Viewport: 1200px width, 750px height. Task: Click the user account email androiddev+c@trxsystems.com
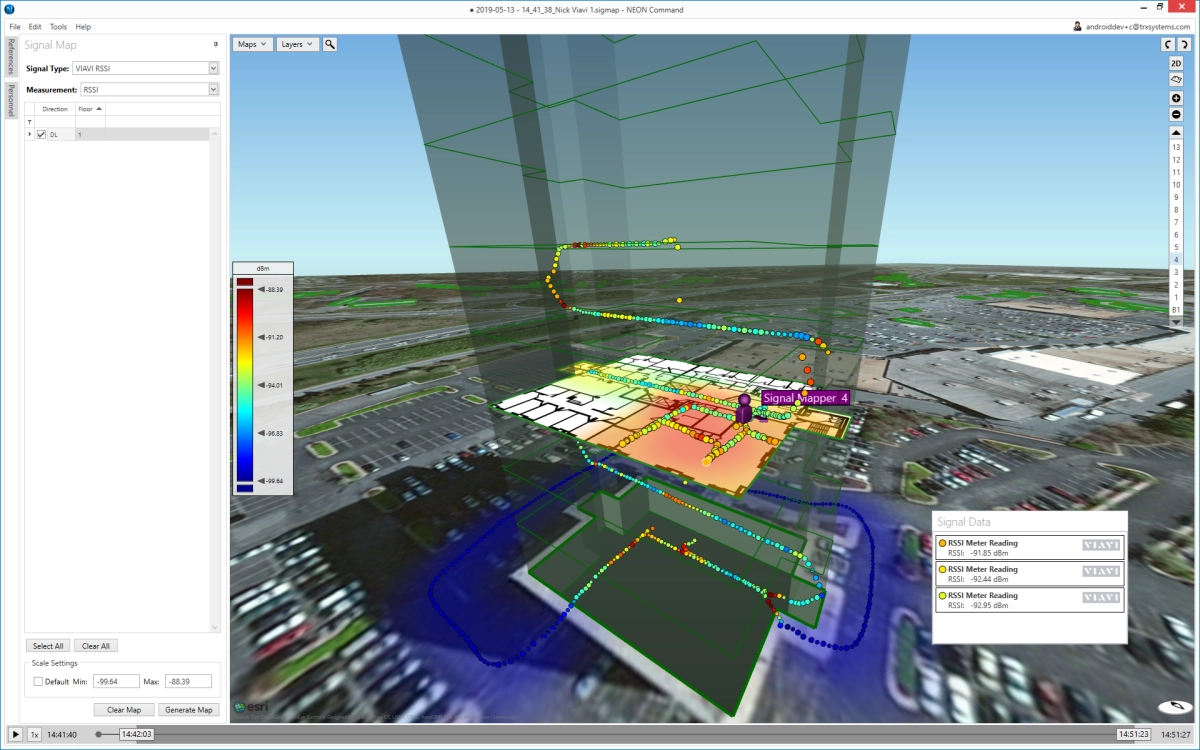tap(1138, 26)
